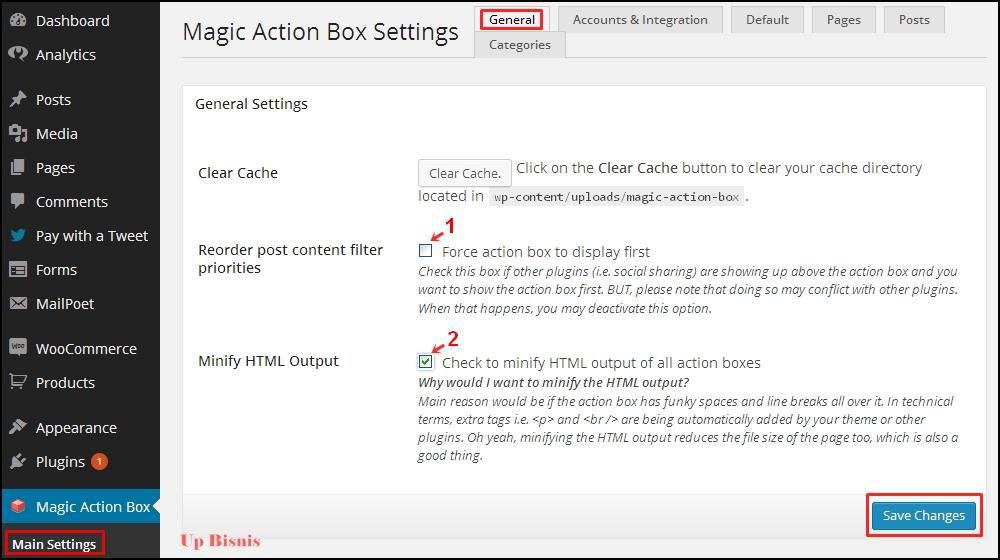Click the 'Force action box to display first' label
Viewport: 1000px width, 560px height.
(546, 252)
